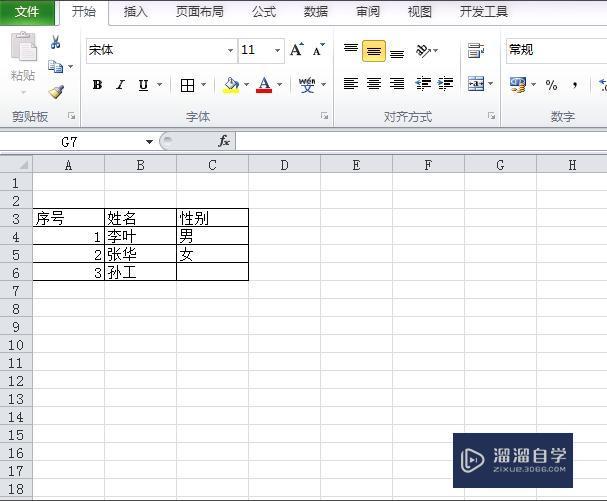Switch to the 审阅 tab

click(x=368, y=12)
